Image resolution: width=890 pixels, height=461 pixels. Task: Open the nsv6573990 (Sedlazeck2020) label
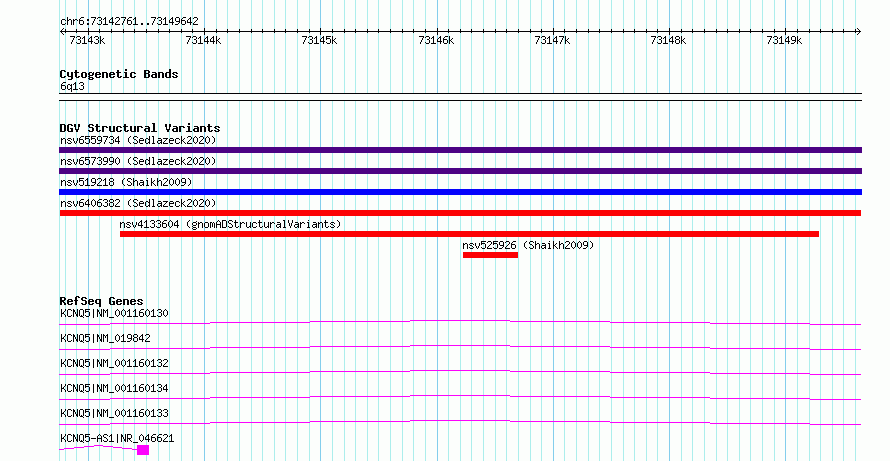(138, 161)
